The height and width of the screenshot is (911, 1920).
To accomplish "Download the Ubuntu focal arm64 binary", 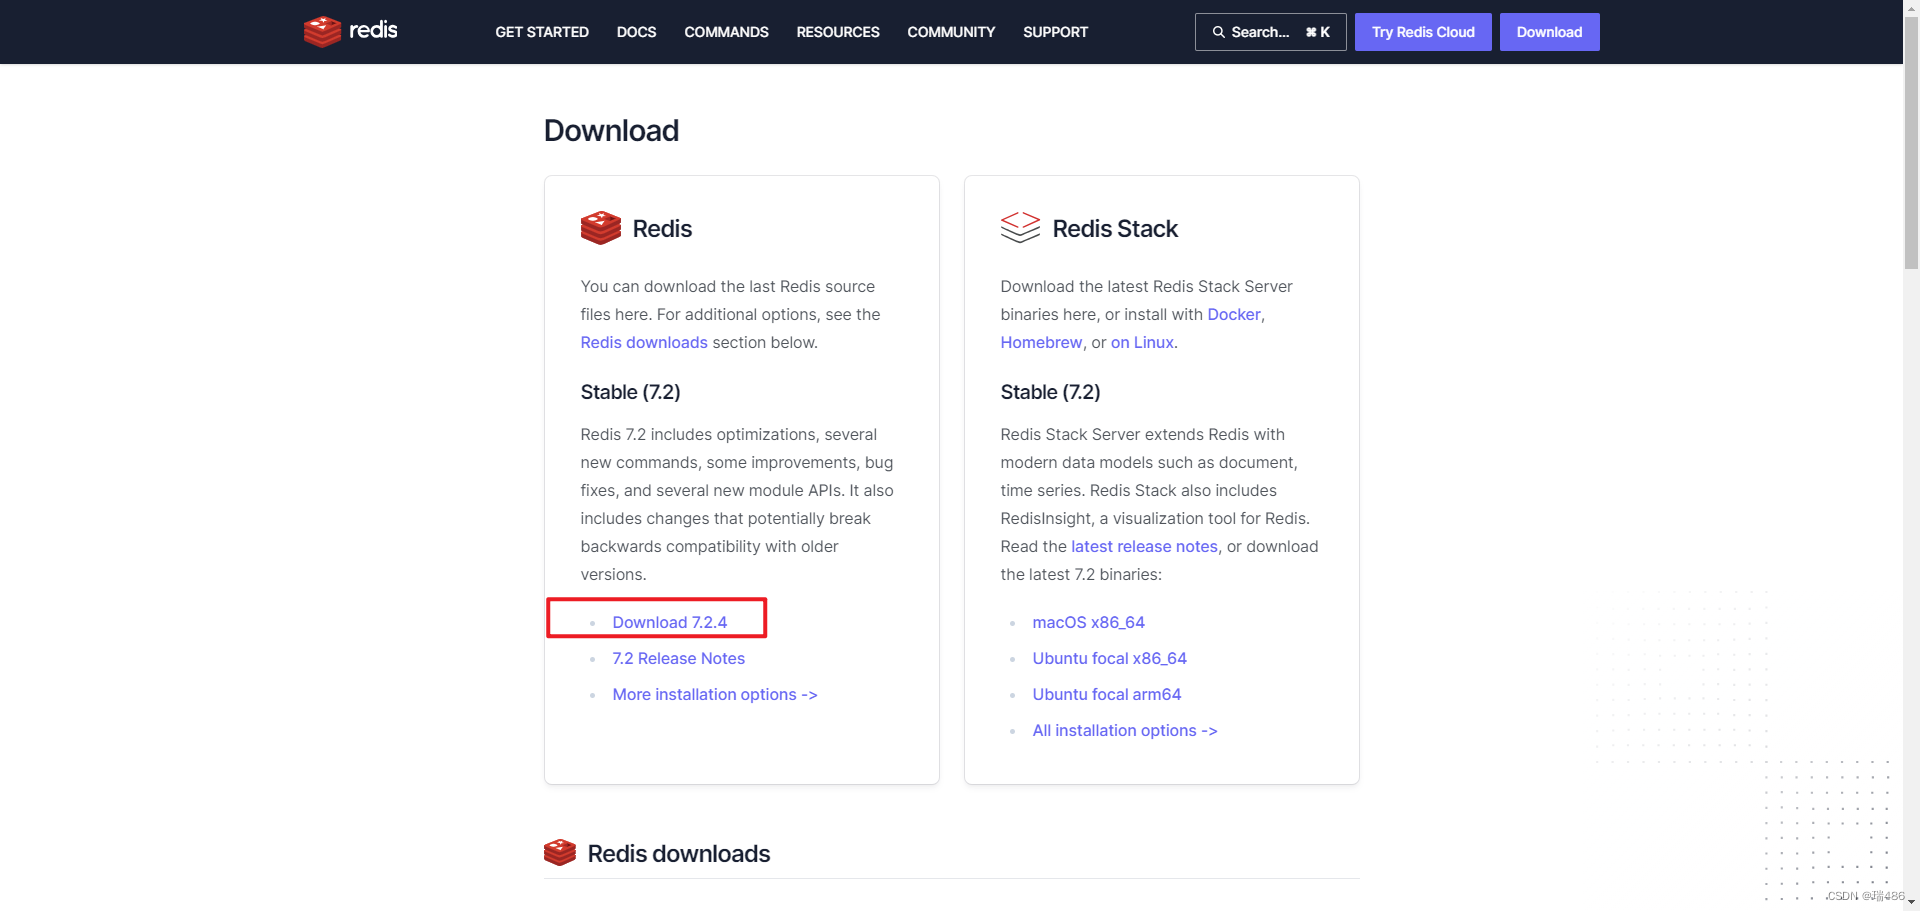I will (1106, 694).
